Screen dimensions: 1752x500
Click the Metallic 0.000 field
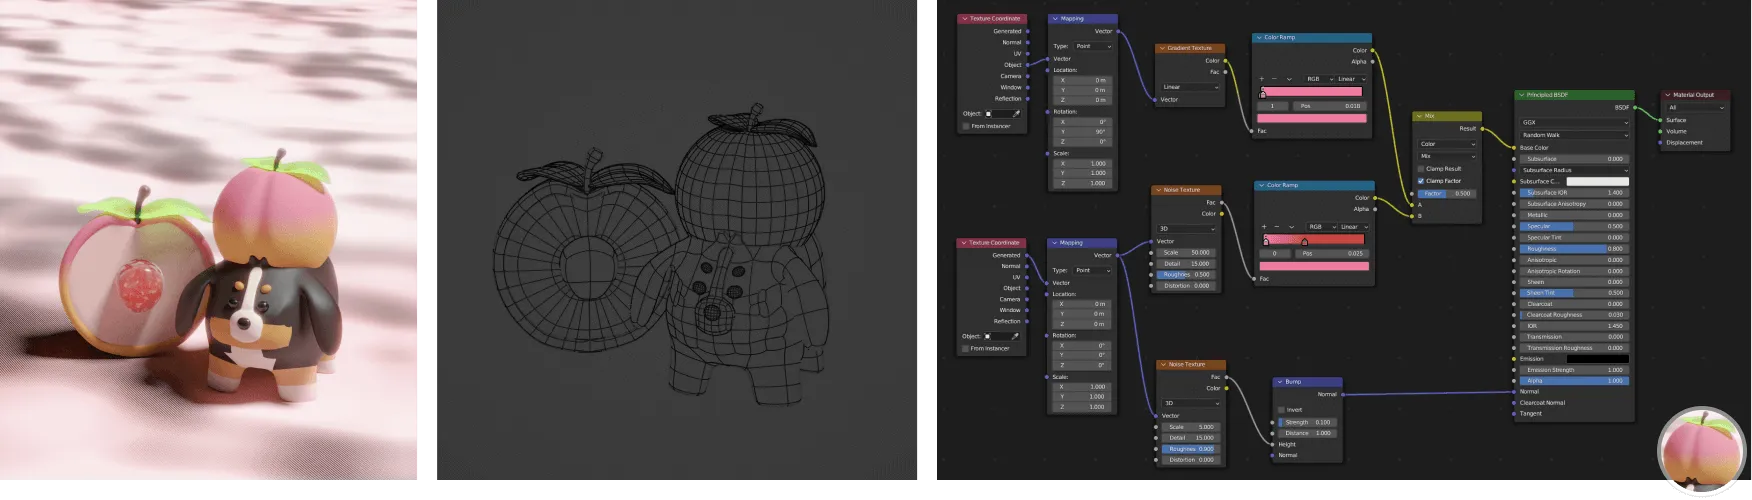(x=1574, y=215)
